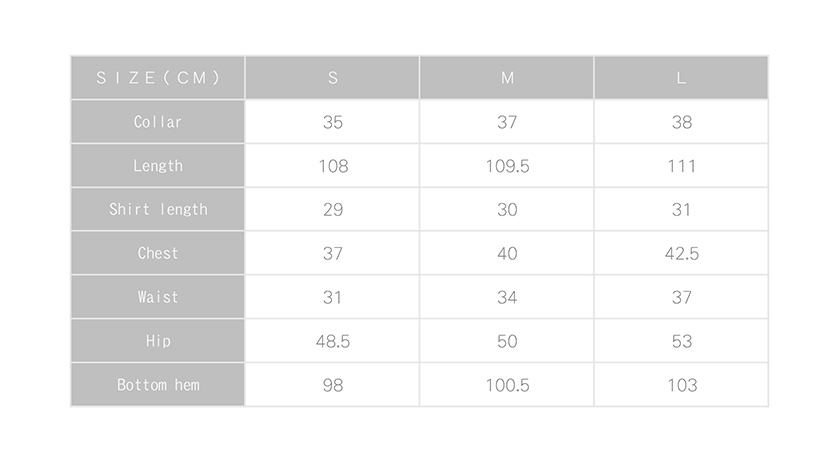Click the 48.5 Hip value for S
The height and width of the screenshot is (459, 840).
coord(333,341)
